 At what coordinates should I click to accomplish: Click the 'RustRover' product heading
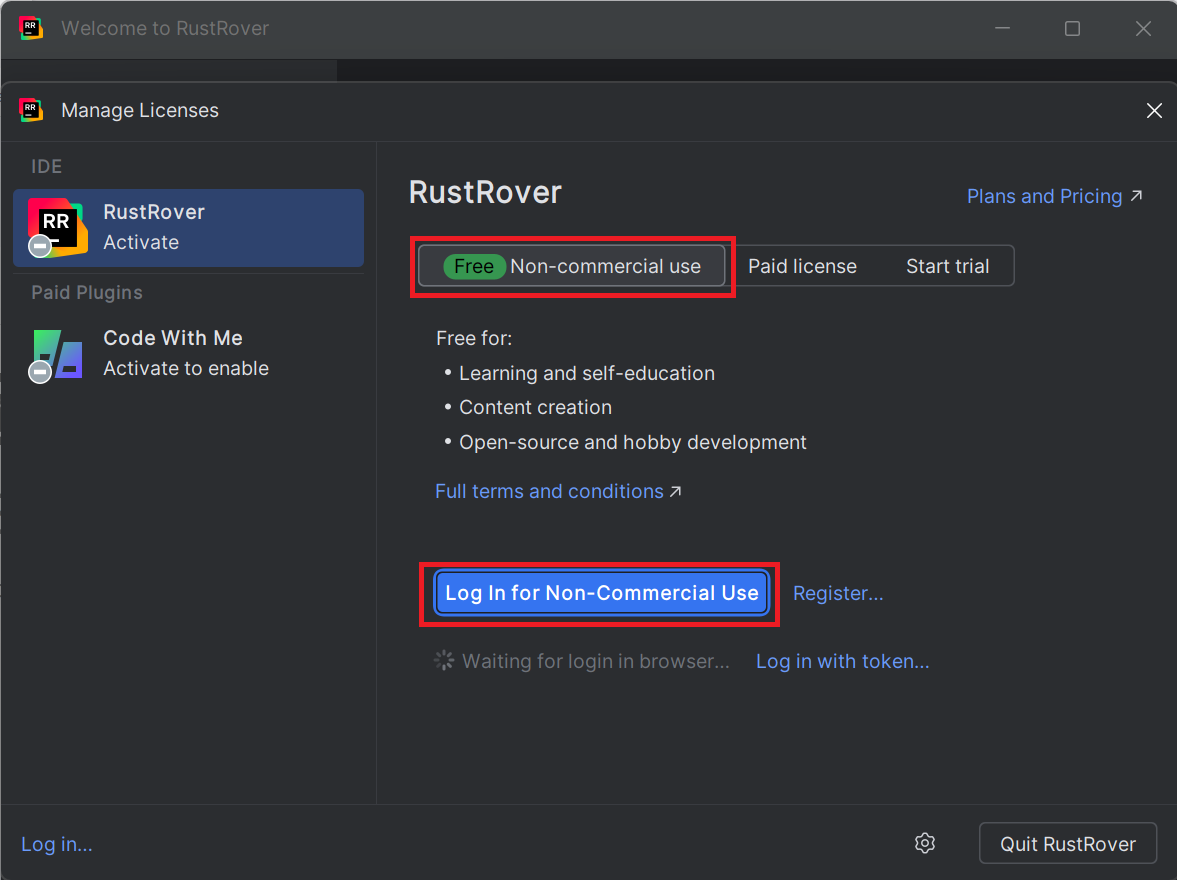click(485, 192)
